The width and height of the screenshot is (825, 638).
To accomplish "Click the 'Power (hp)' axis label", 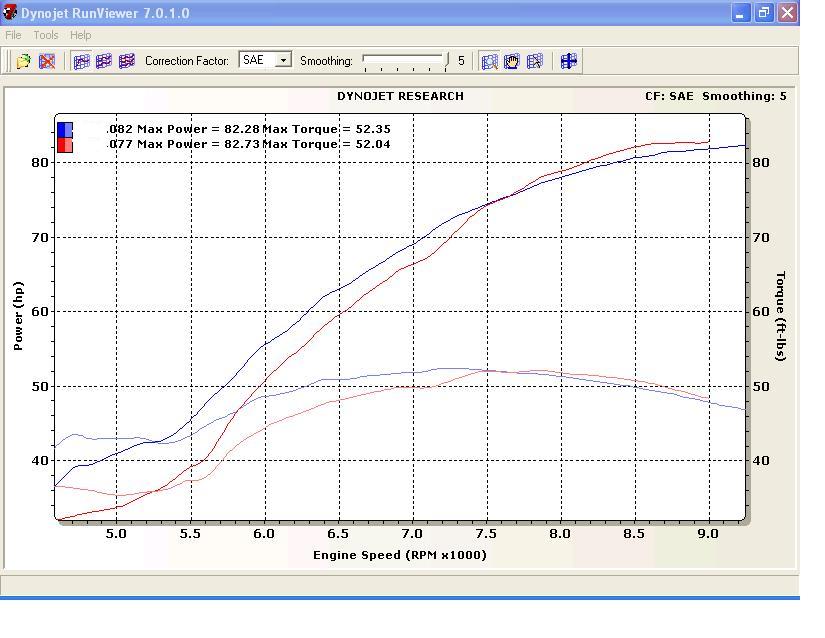I will [x=18, y=316].
